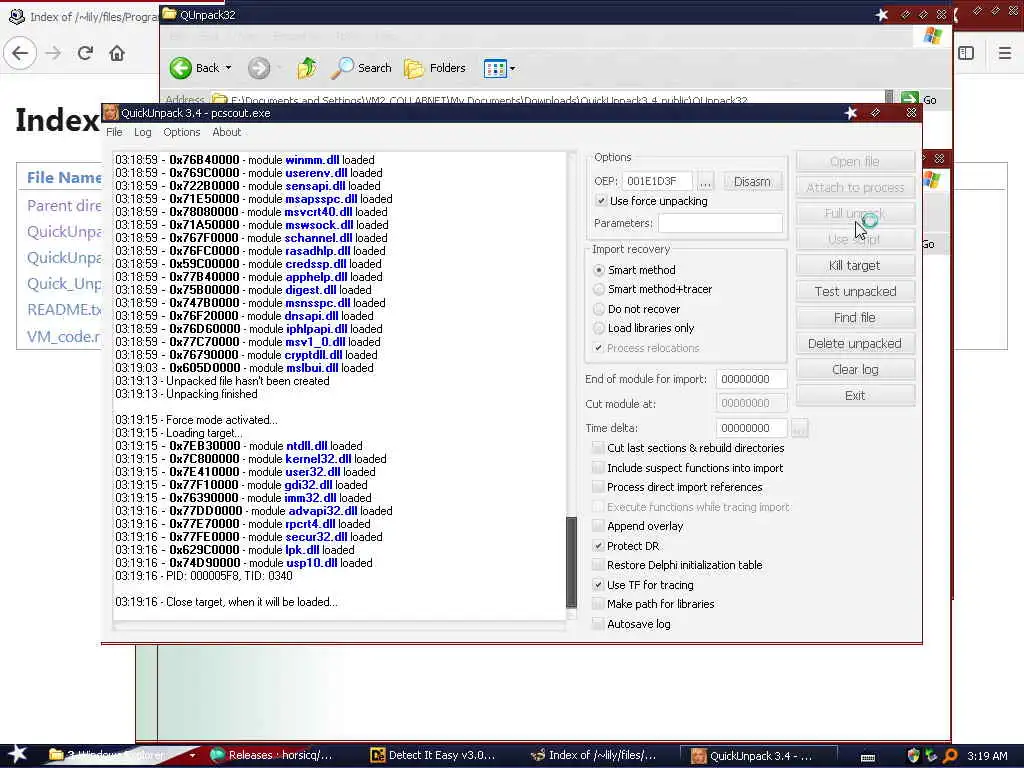This screenshot has height=768, width=1024.
Task: Click the security shield tray icon
Action: (914, 756)
